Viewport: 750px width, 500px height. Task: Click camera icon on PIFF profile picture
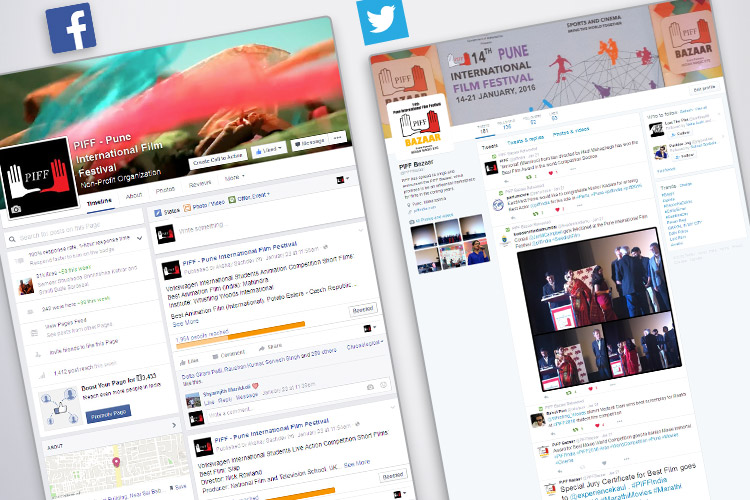pyautogui.click(x=16, y=209)
